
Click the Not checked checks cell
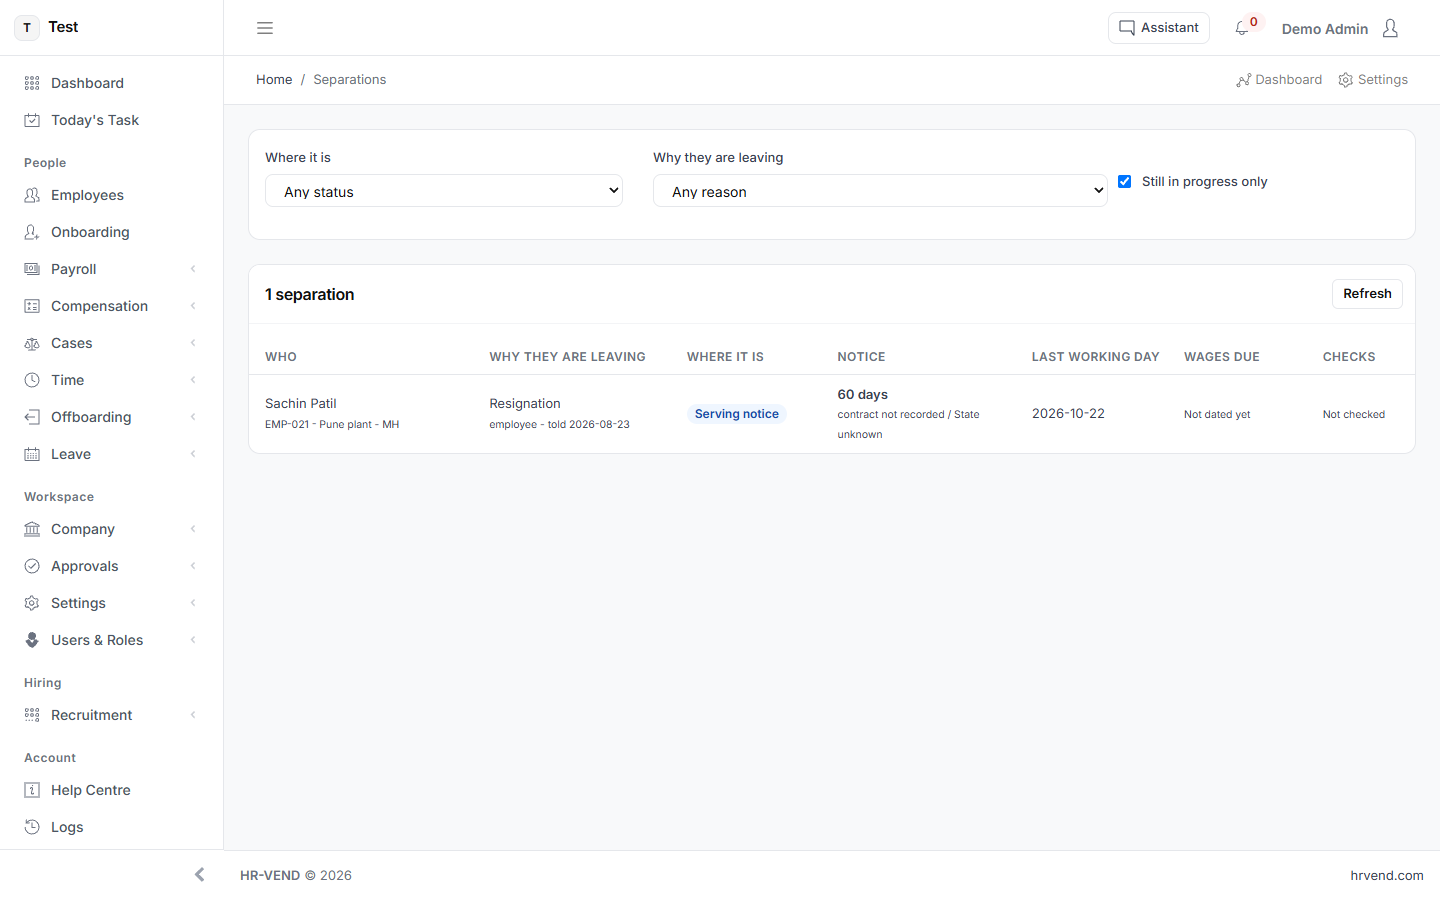click(x=1354, y=414)
